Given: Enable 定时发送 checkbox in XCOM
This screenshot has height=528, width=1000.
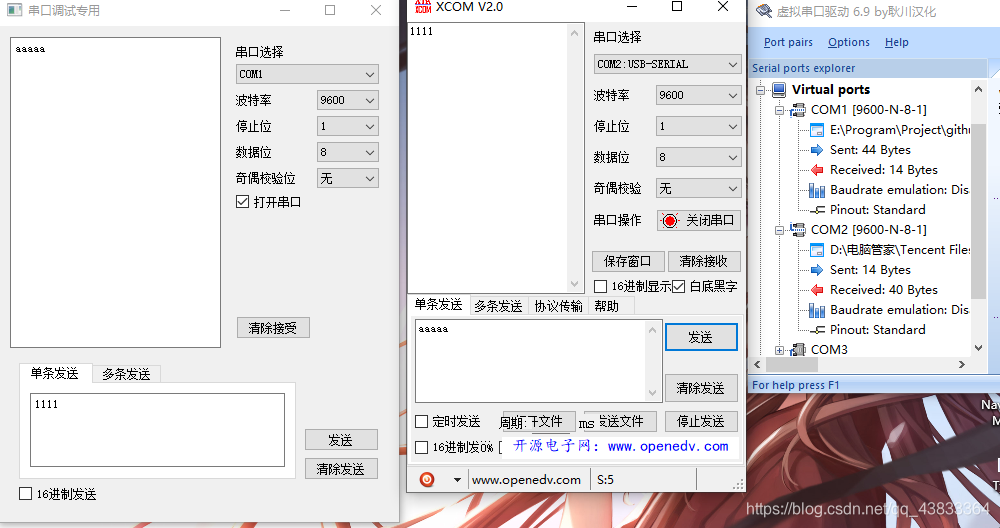Looking at the screenshot, I should pyautogui.click(x=421, y=422).
